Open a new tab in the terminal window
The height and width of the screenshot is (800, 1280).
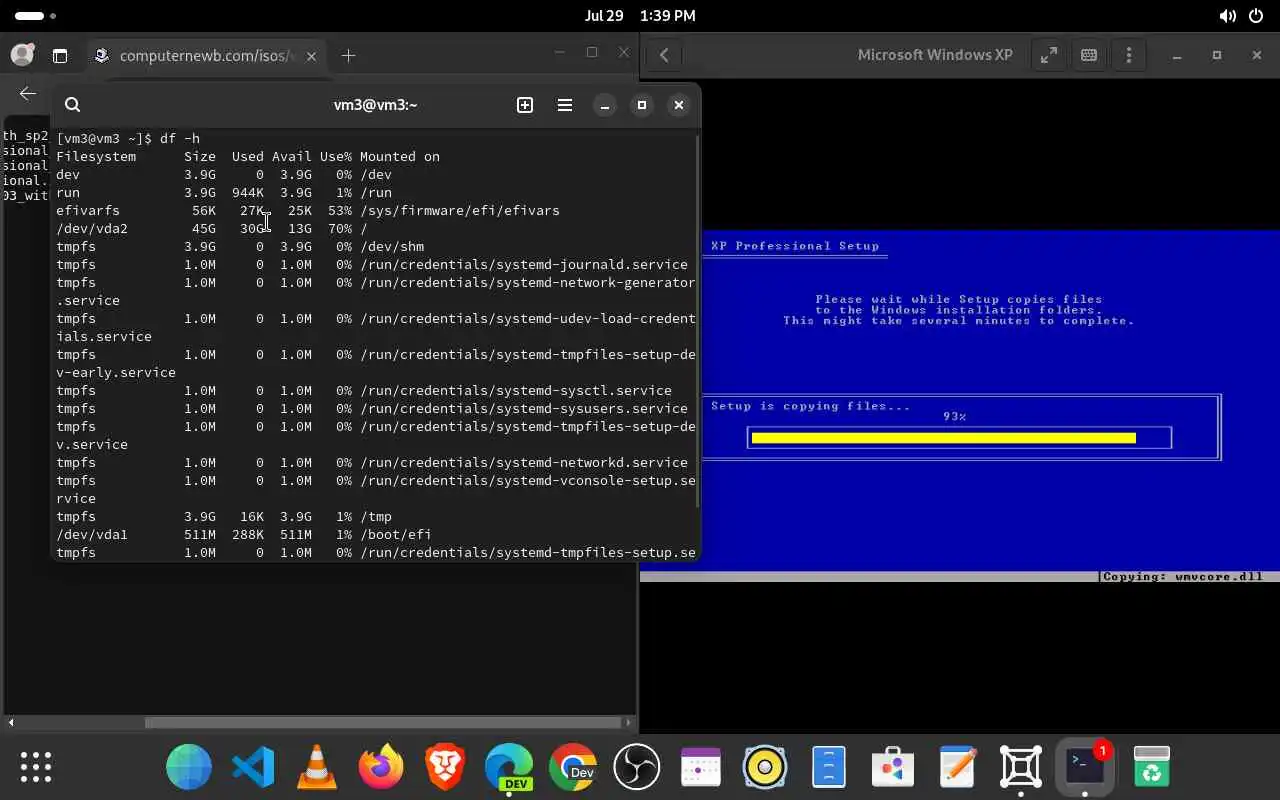coord(525,104)
